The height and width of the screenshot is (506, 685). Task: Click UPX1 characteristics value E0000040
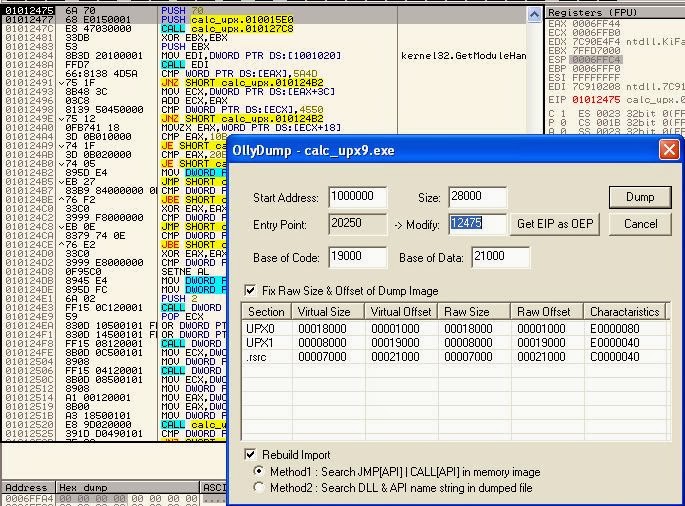pyautogui.click(x=615, y=343)
